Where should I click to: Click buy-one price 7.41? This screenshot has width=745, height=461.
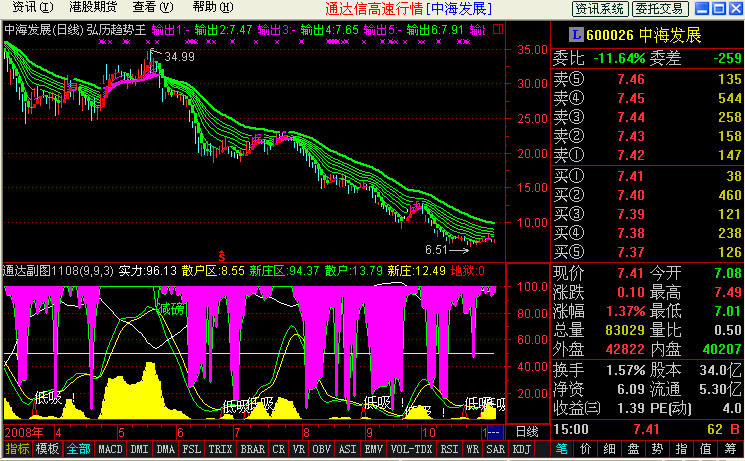630,176
